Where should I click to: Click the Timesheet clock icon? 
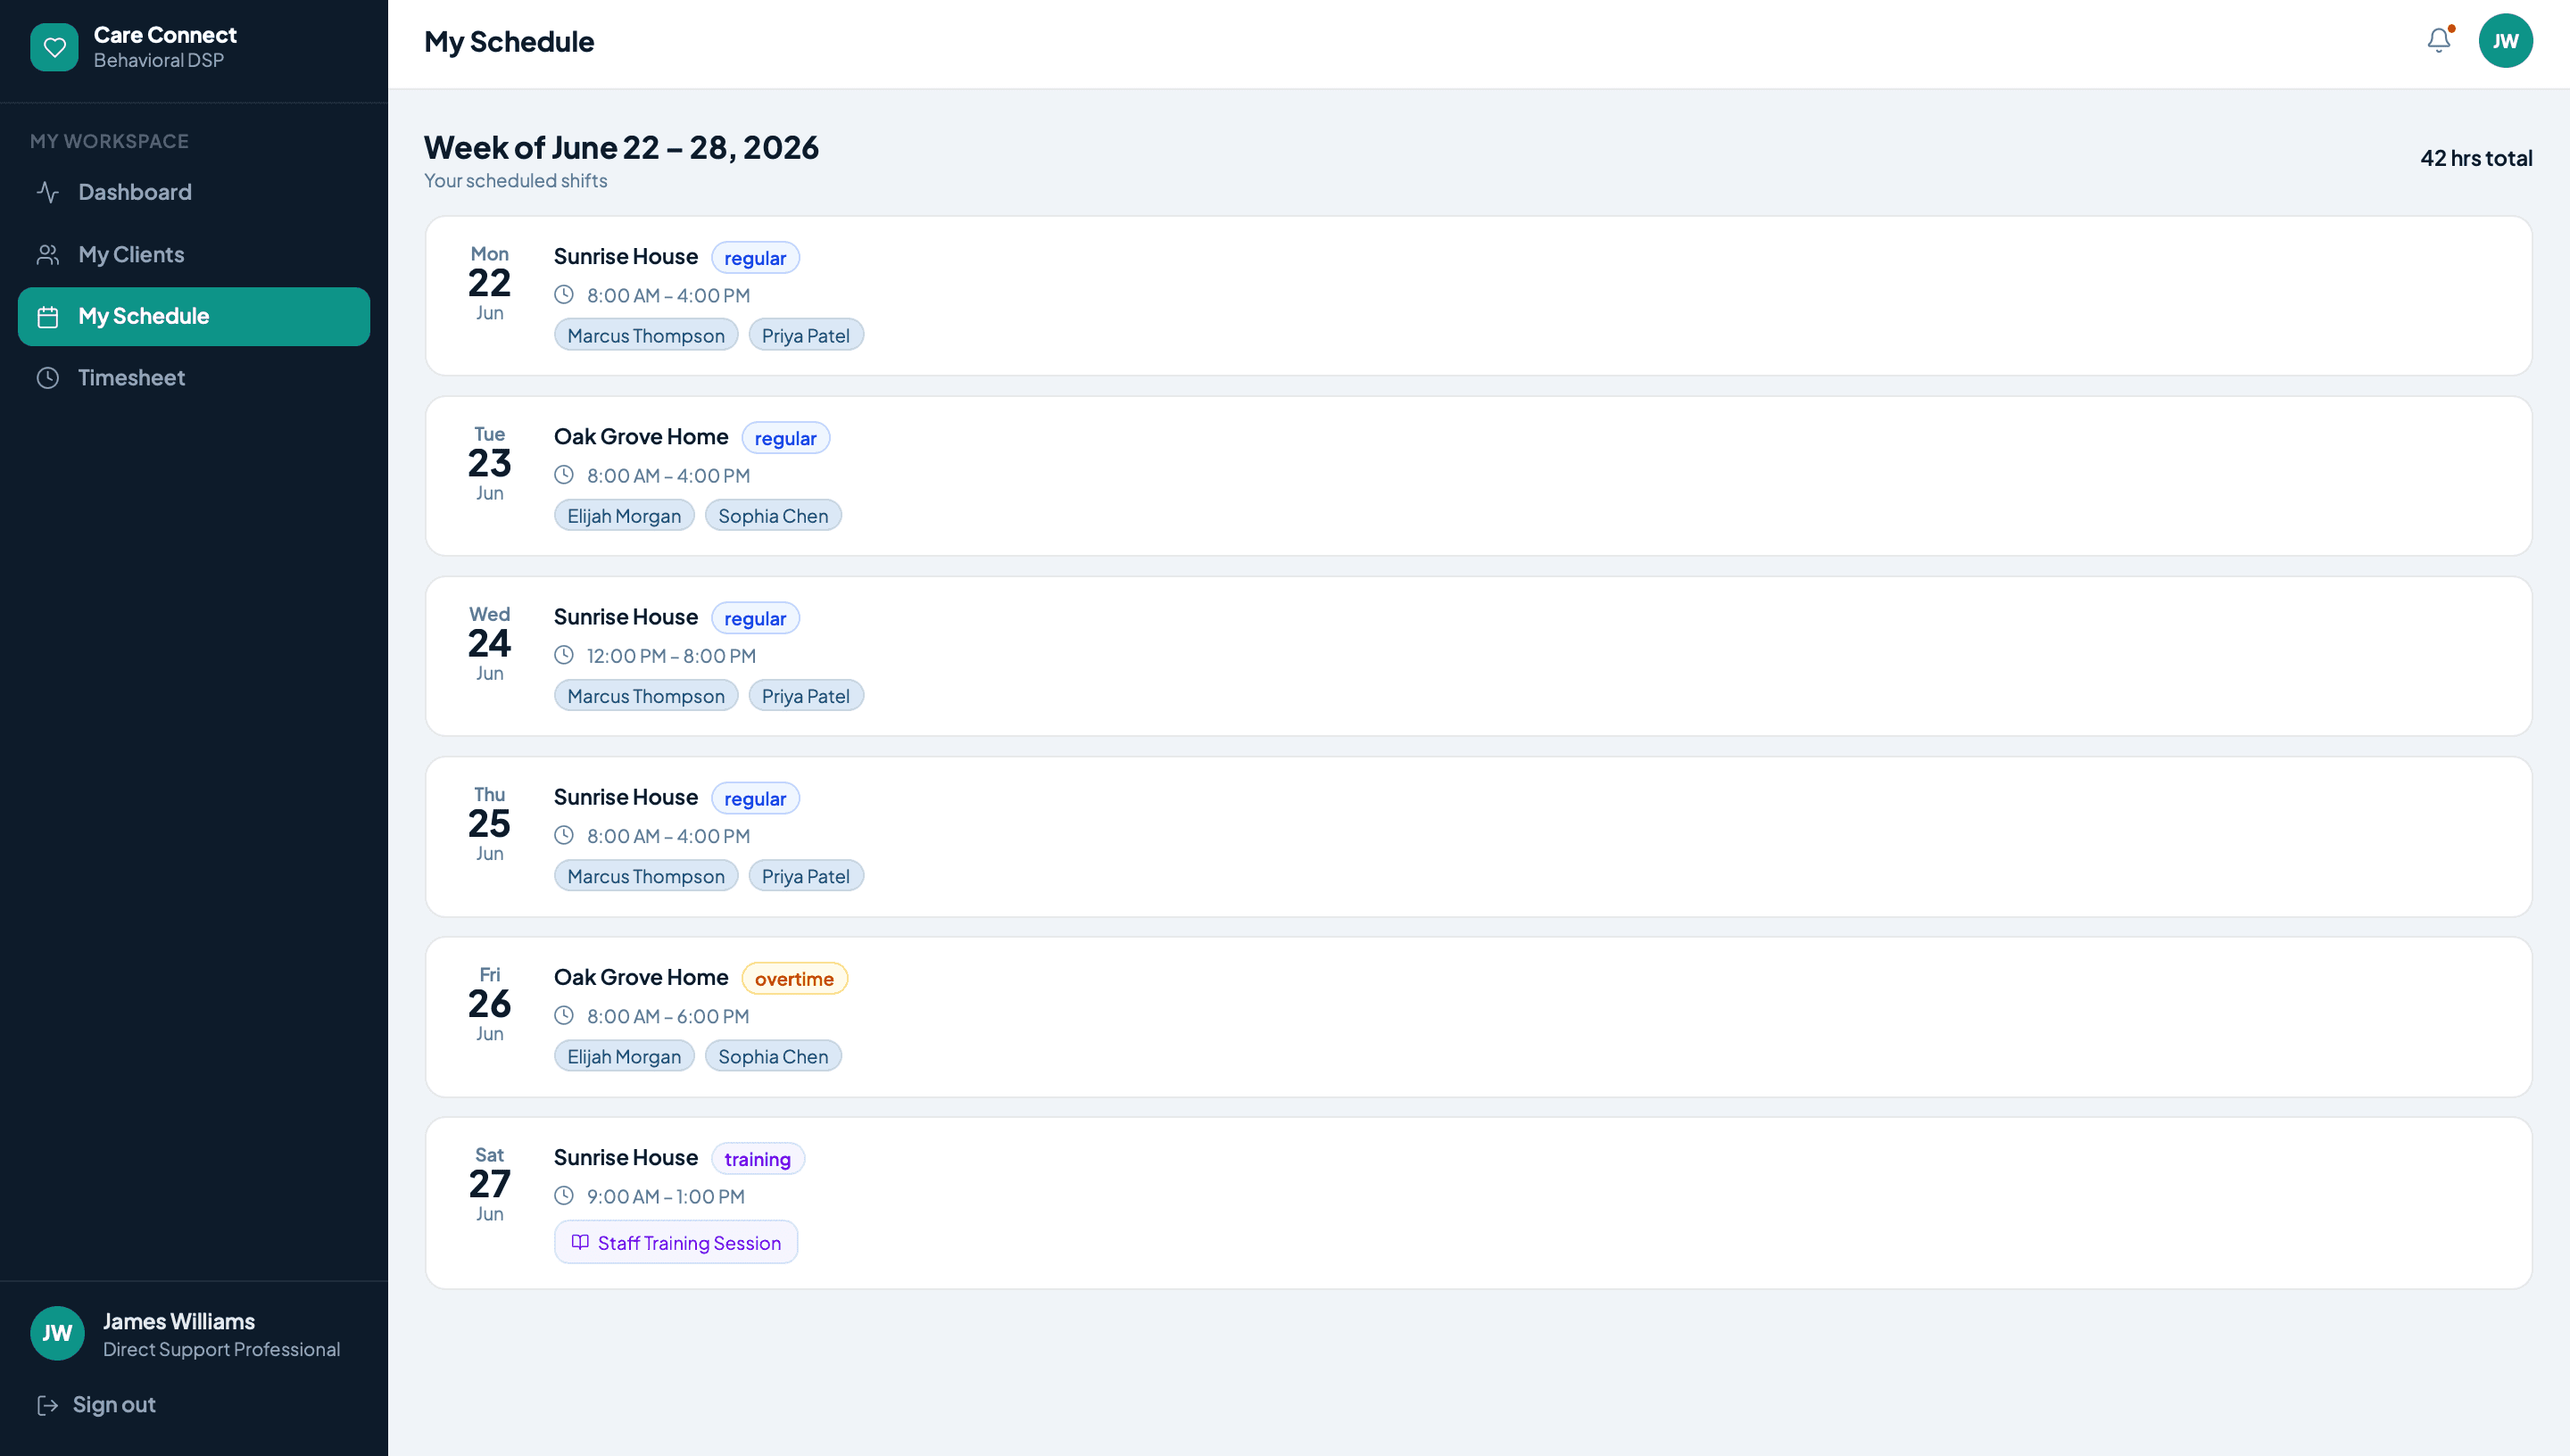point(48,378)
